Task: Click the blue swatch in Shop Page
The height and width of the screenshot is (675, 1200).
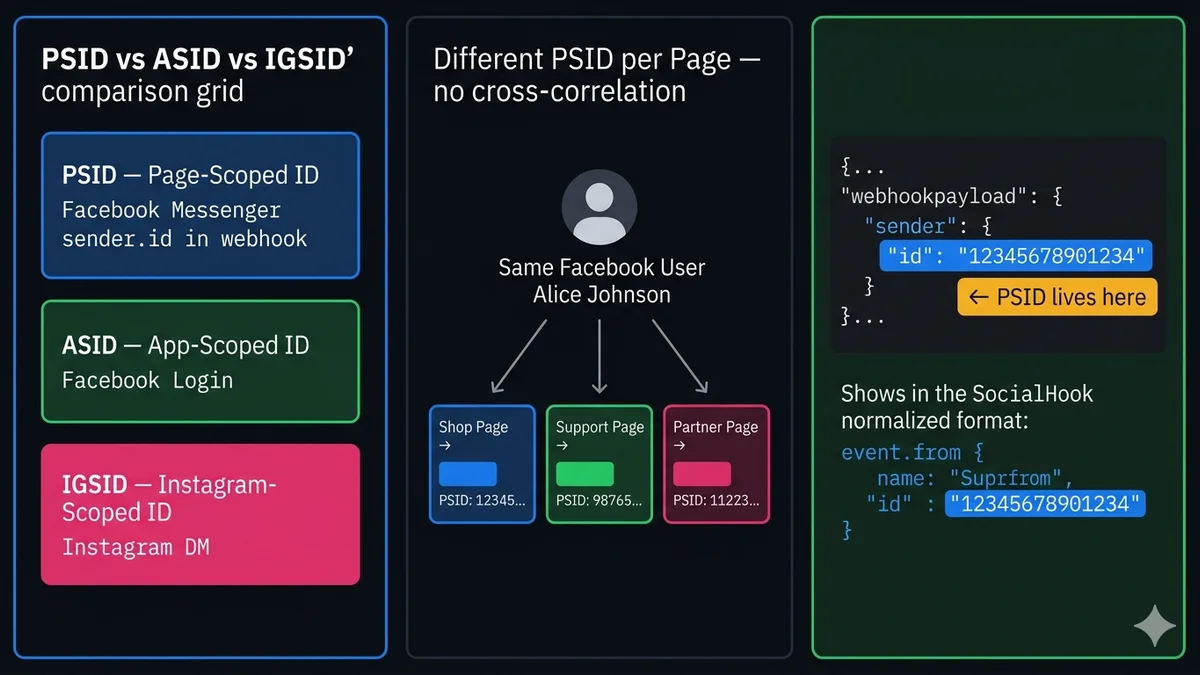Action: tap(467, 474)
